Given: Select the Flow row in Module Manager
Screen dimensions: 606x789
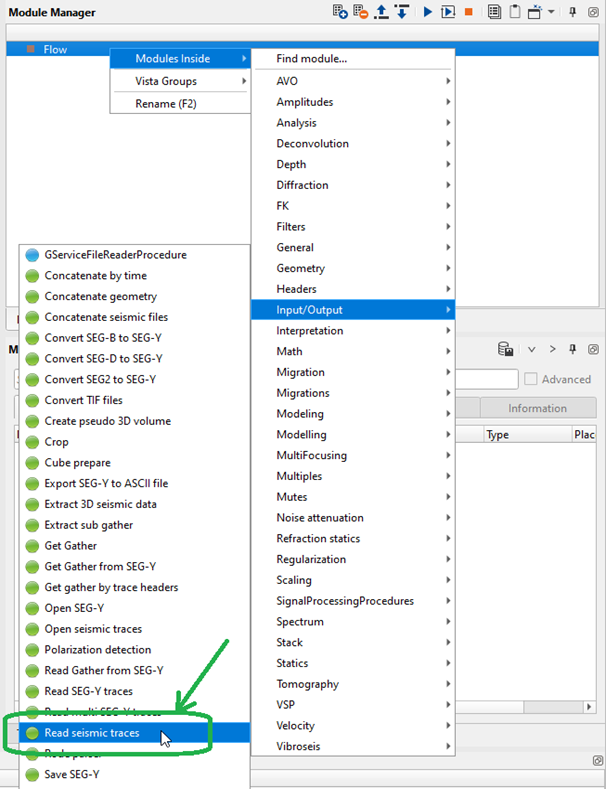Looking at the screenshot, I should click(302, 49).
